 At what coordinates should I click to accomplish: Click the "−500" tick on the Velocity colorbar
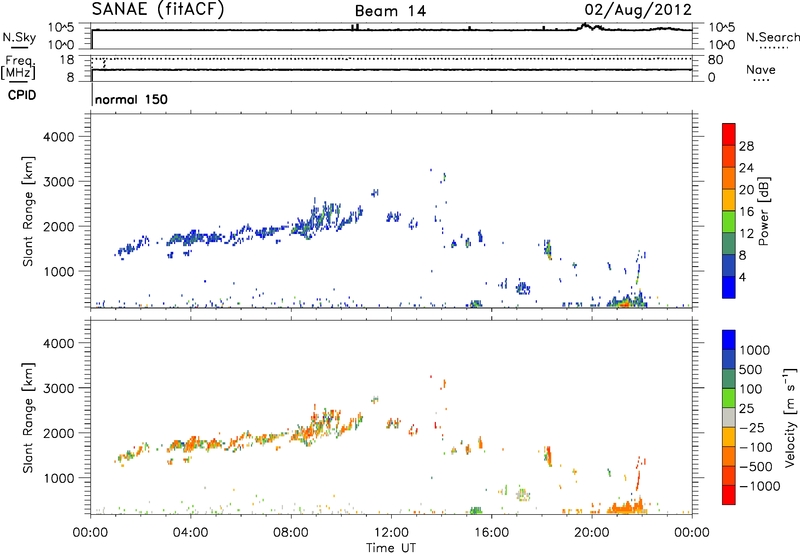[x=756, y=467]
